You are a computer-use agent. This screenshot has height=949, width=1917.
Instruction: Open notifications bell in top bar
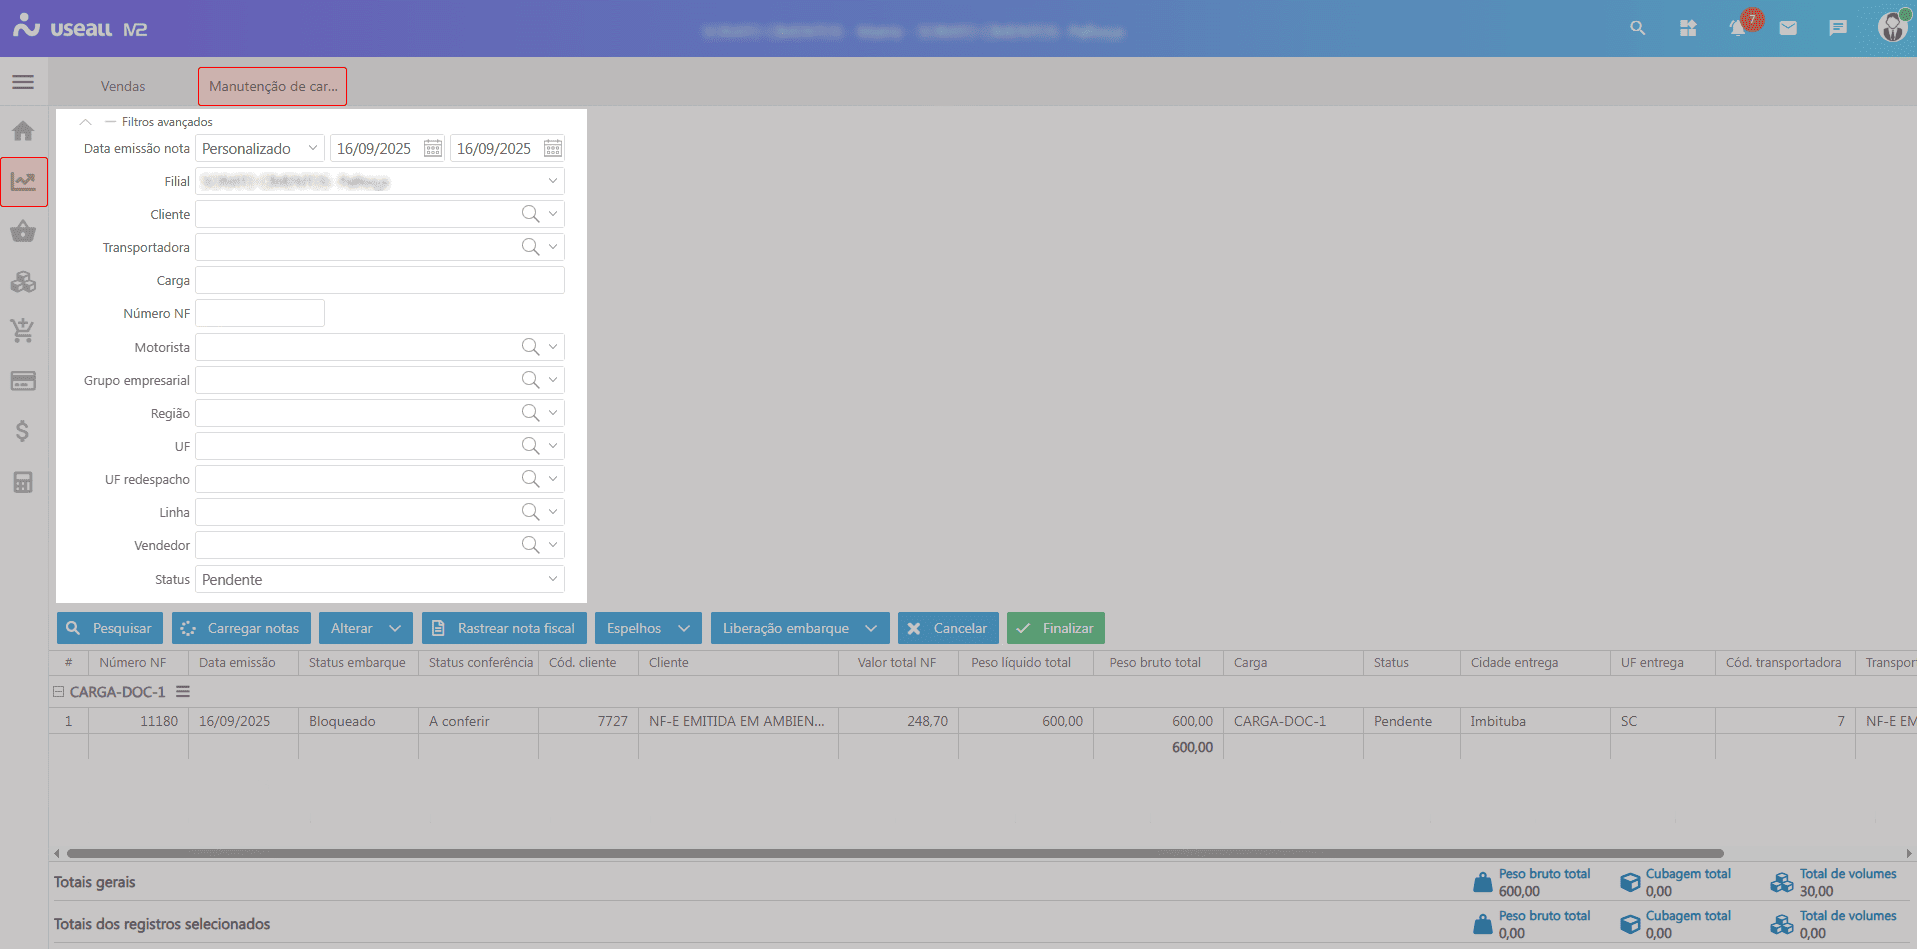pos(1738,28)
